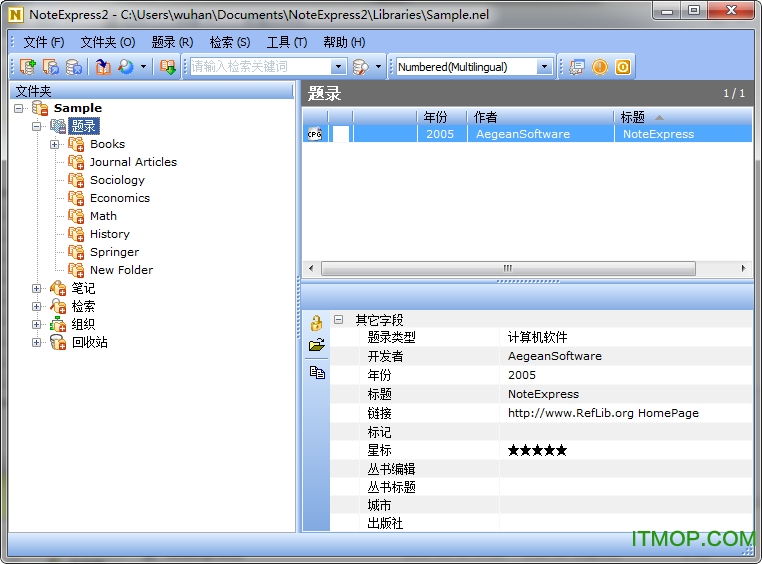762x564 pixels.
Task: Collapse the 题录 tree node
Action: click(x=36, y=126)
